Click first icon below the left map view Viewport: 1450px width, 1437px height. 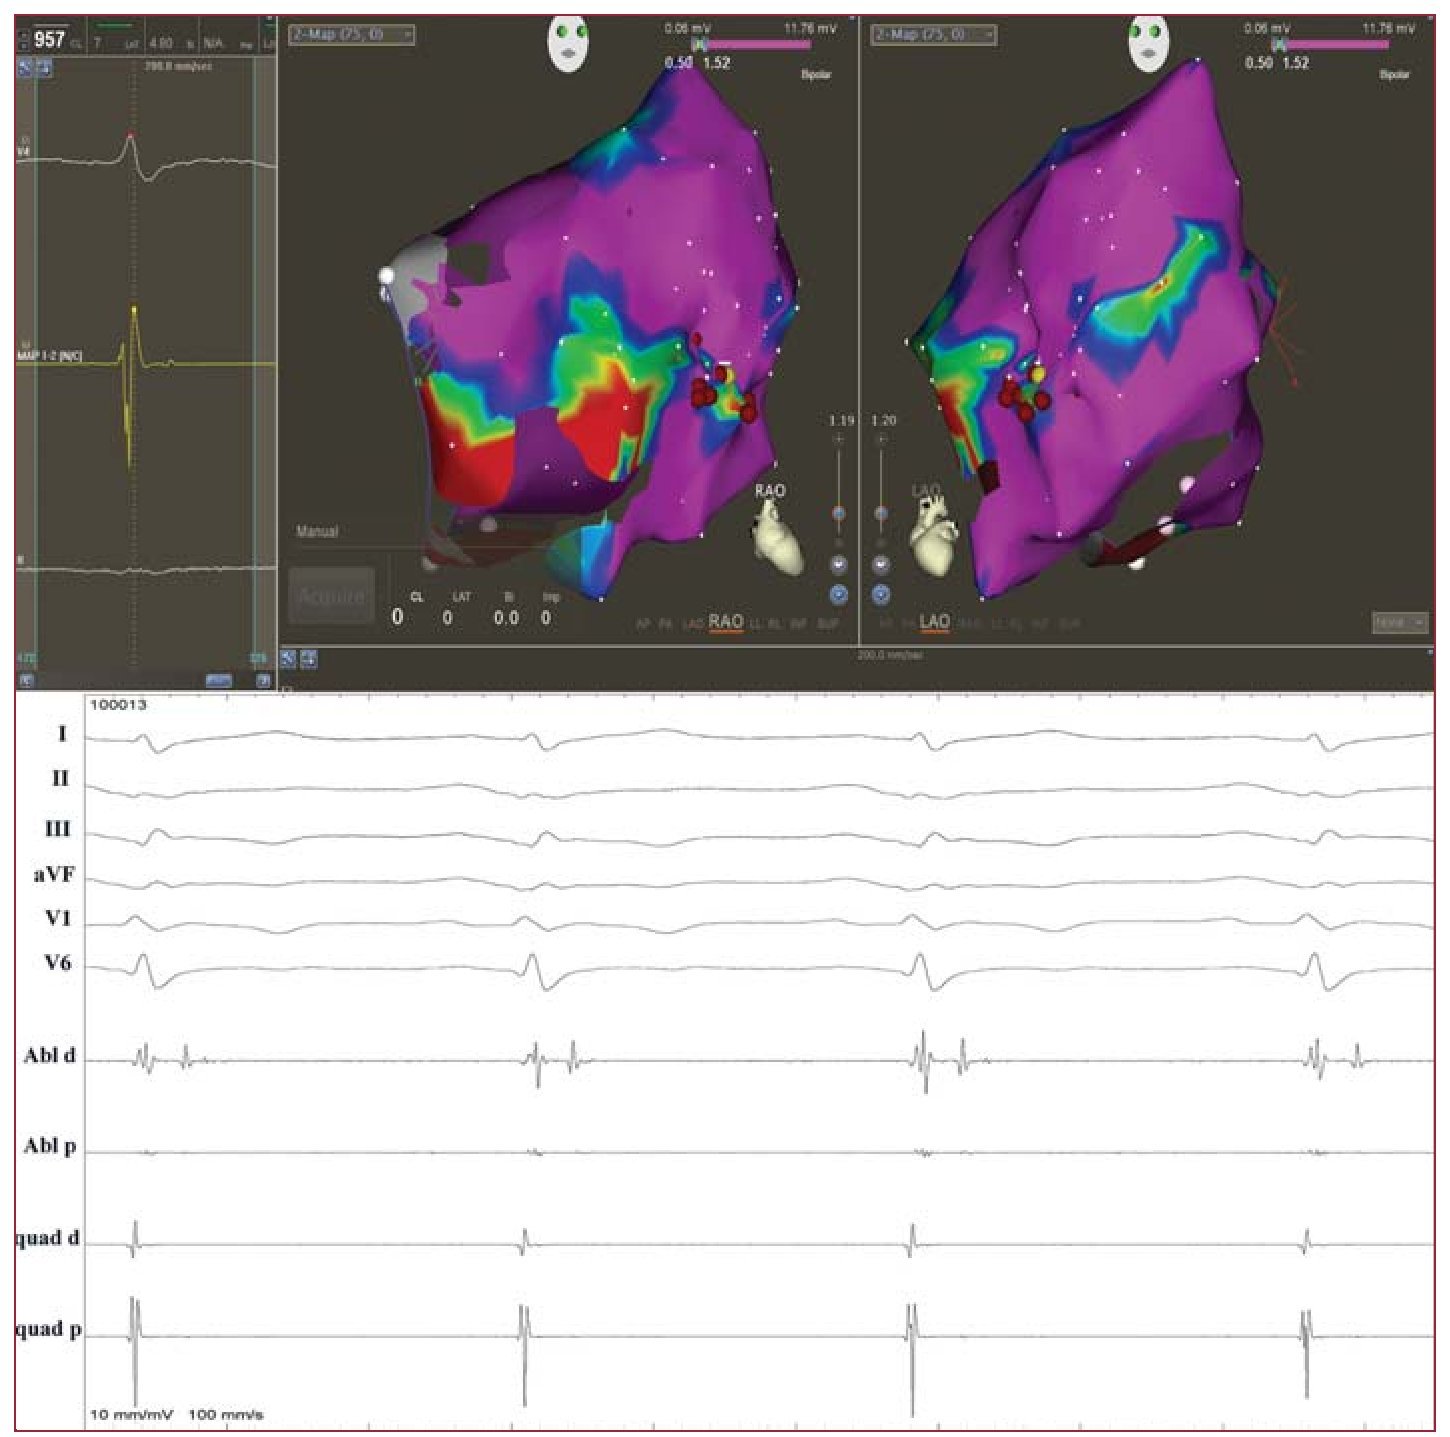click(x=289, y=658)
